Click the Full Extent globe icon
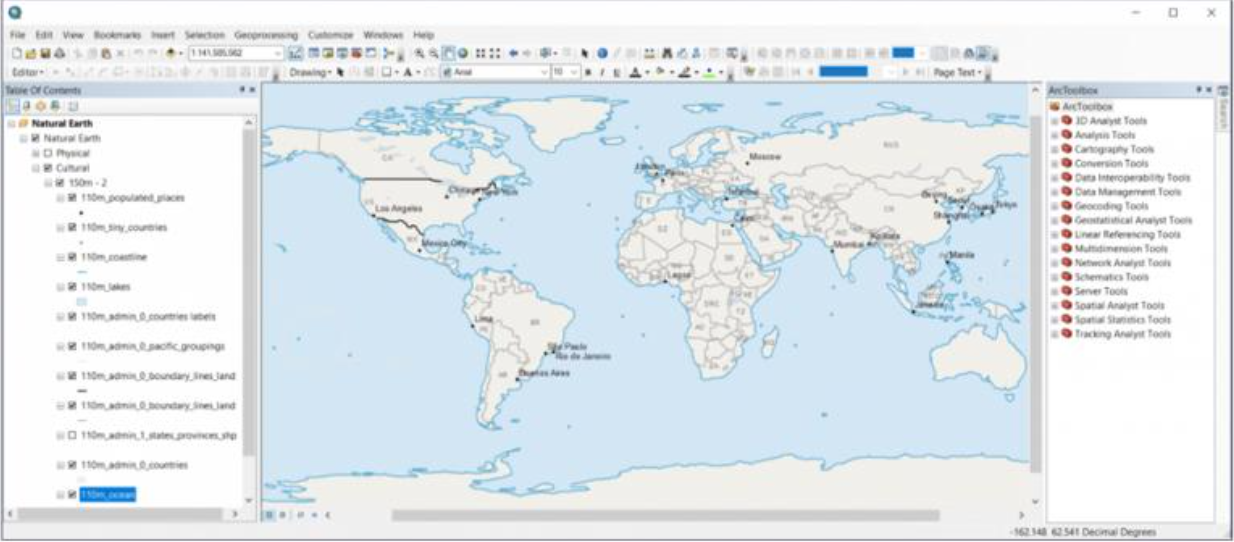 [462, 52]
